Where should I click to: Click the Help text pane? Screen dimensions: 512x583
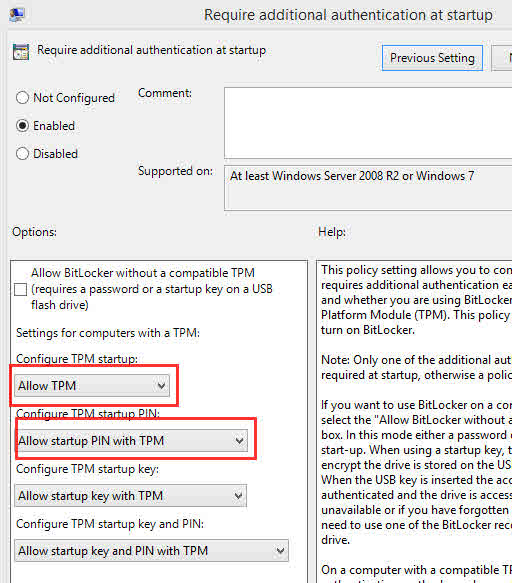(x=414, y=422)
